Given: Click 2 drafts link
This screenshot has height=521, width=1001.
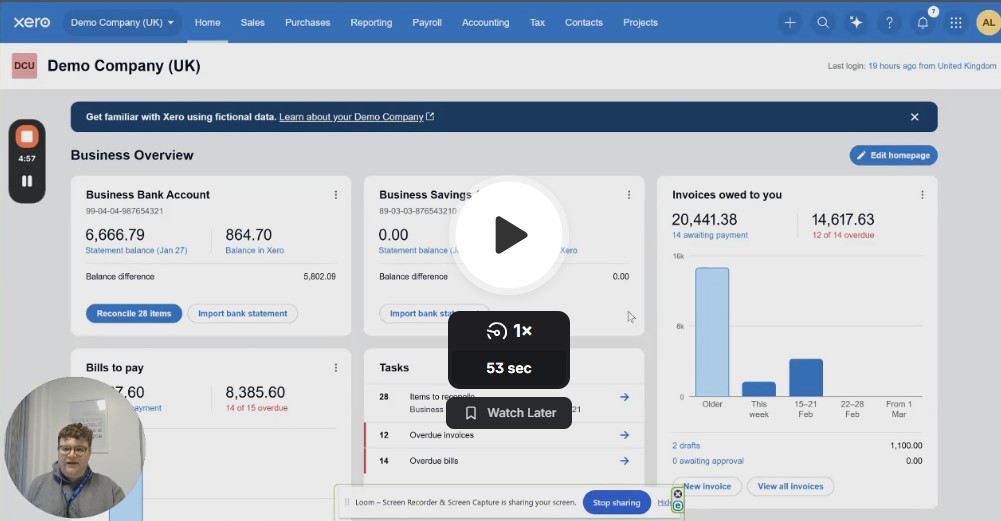Looking at the screenshot, I should pos(686,446).
